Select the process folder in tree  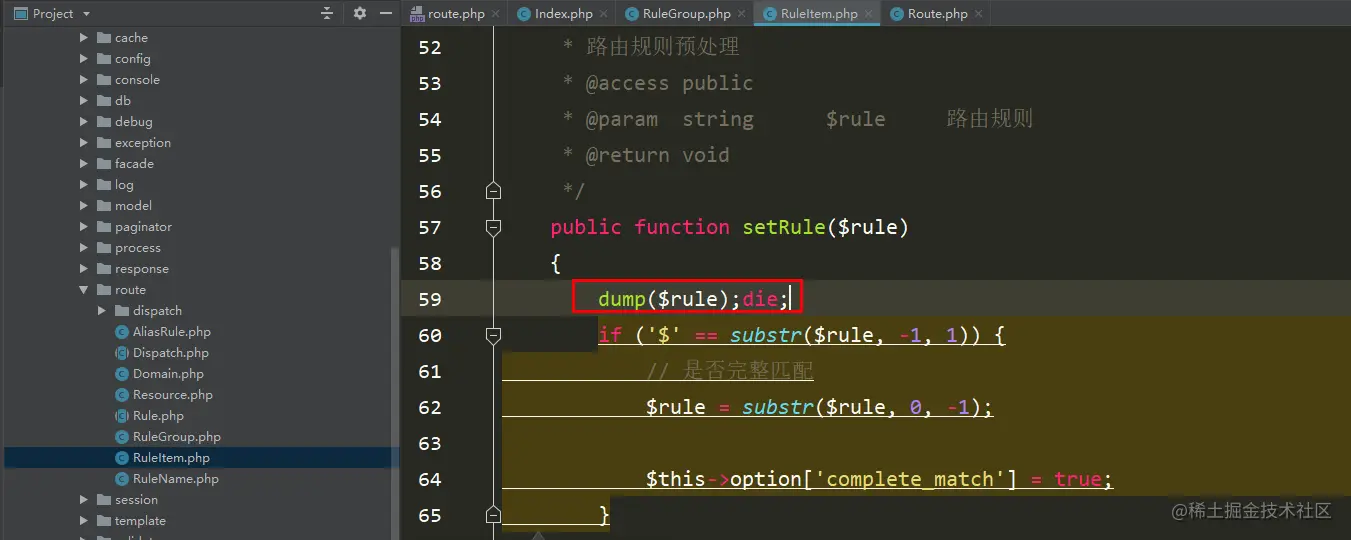coord(137,248)
